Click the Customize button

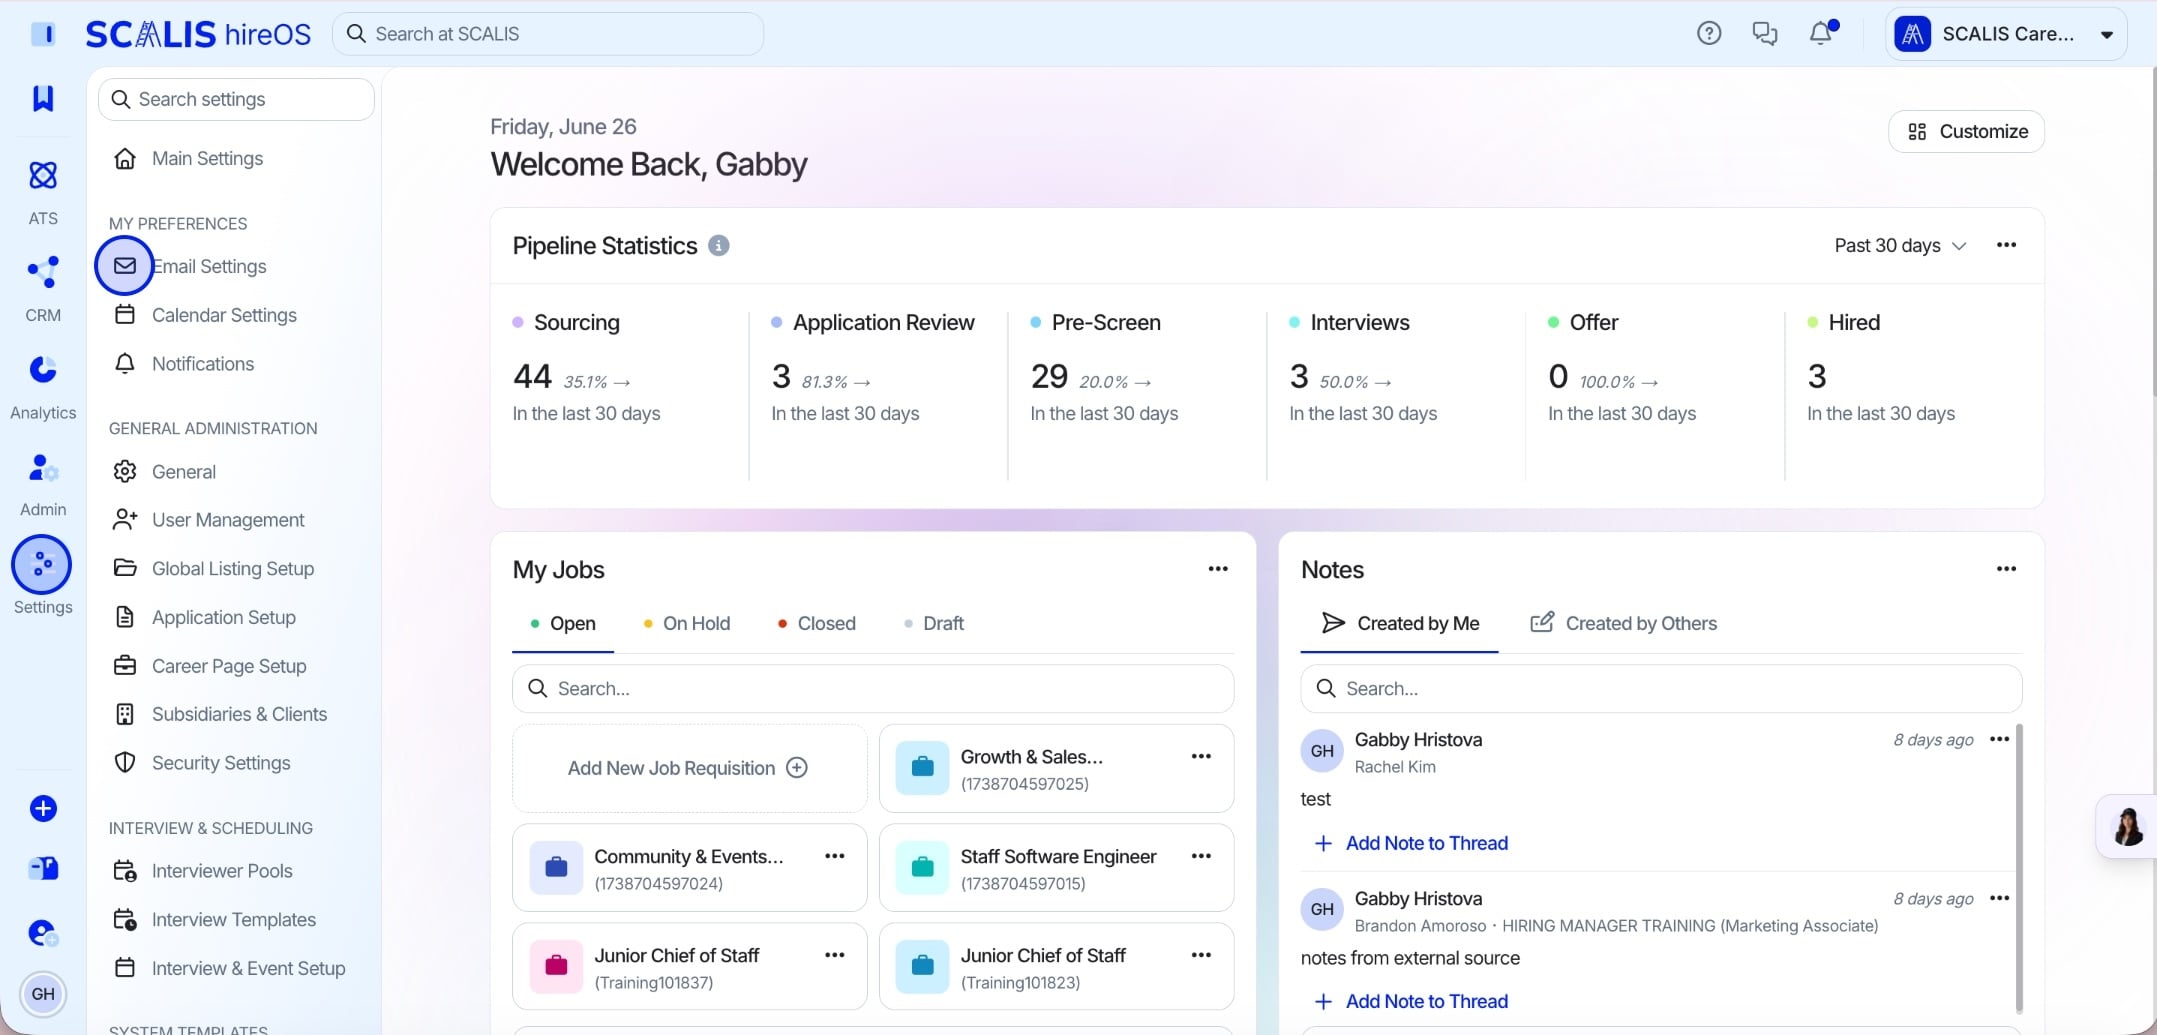[x=1966, y=131]
